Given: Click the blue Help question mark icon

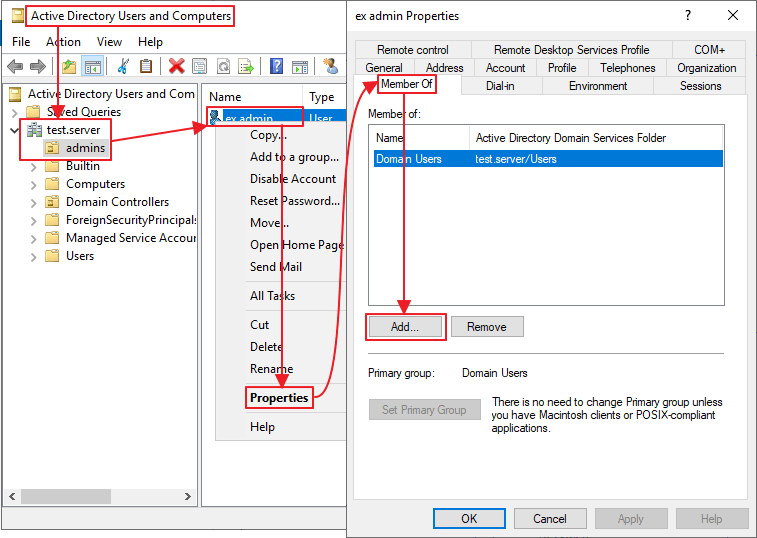Looking at the screenshot, I should (277, 66).
